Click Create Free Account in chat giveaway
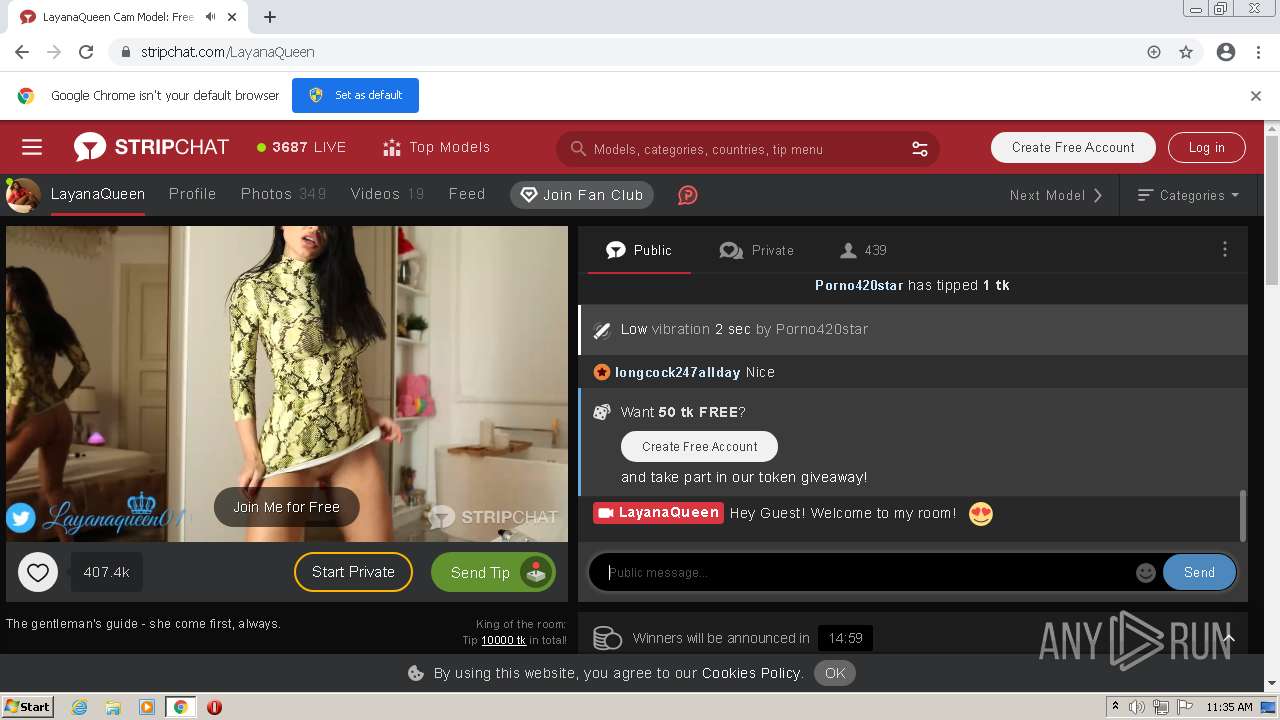This screenshot has height=720, width=1280. pos(699,446)
